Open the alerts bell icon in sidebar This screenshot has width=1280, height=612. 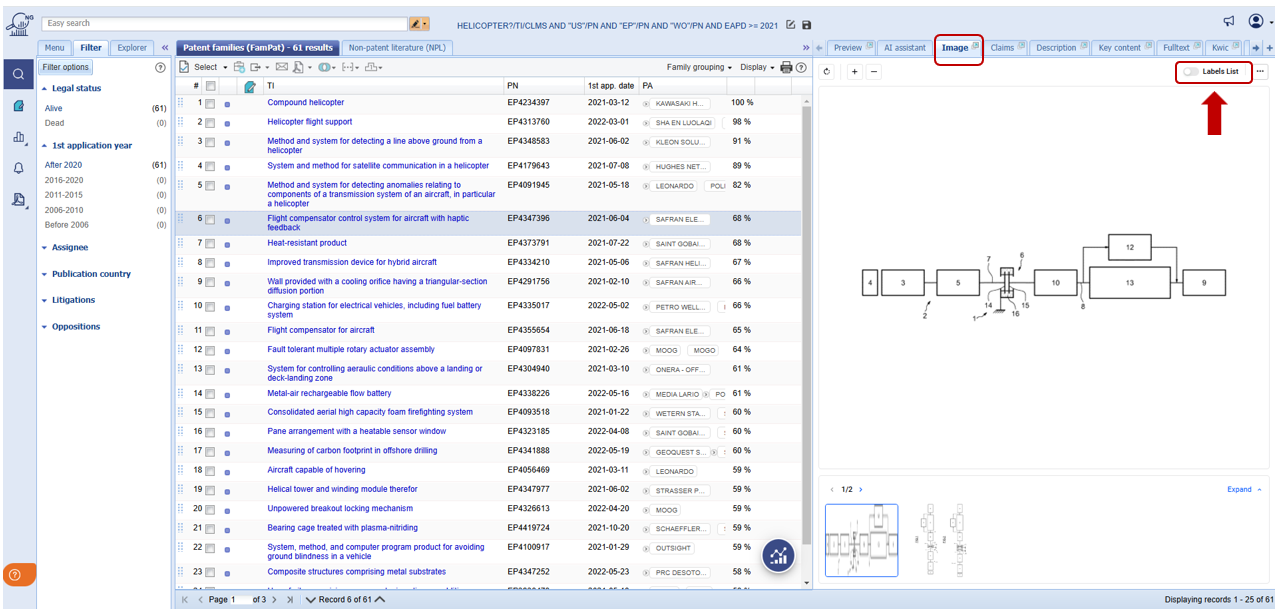point(18,169)
